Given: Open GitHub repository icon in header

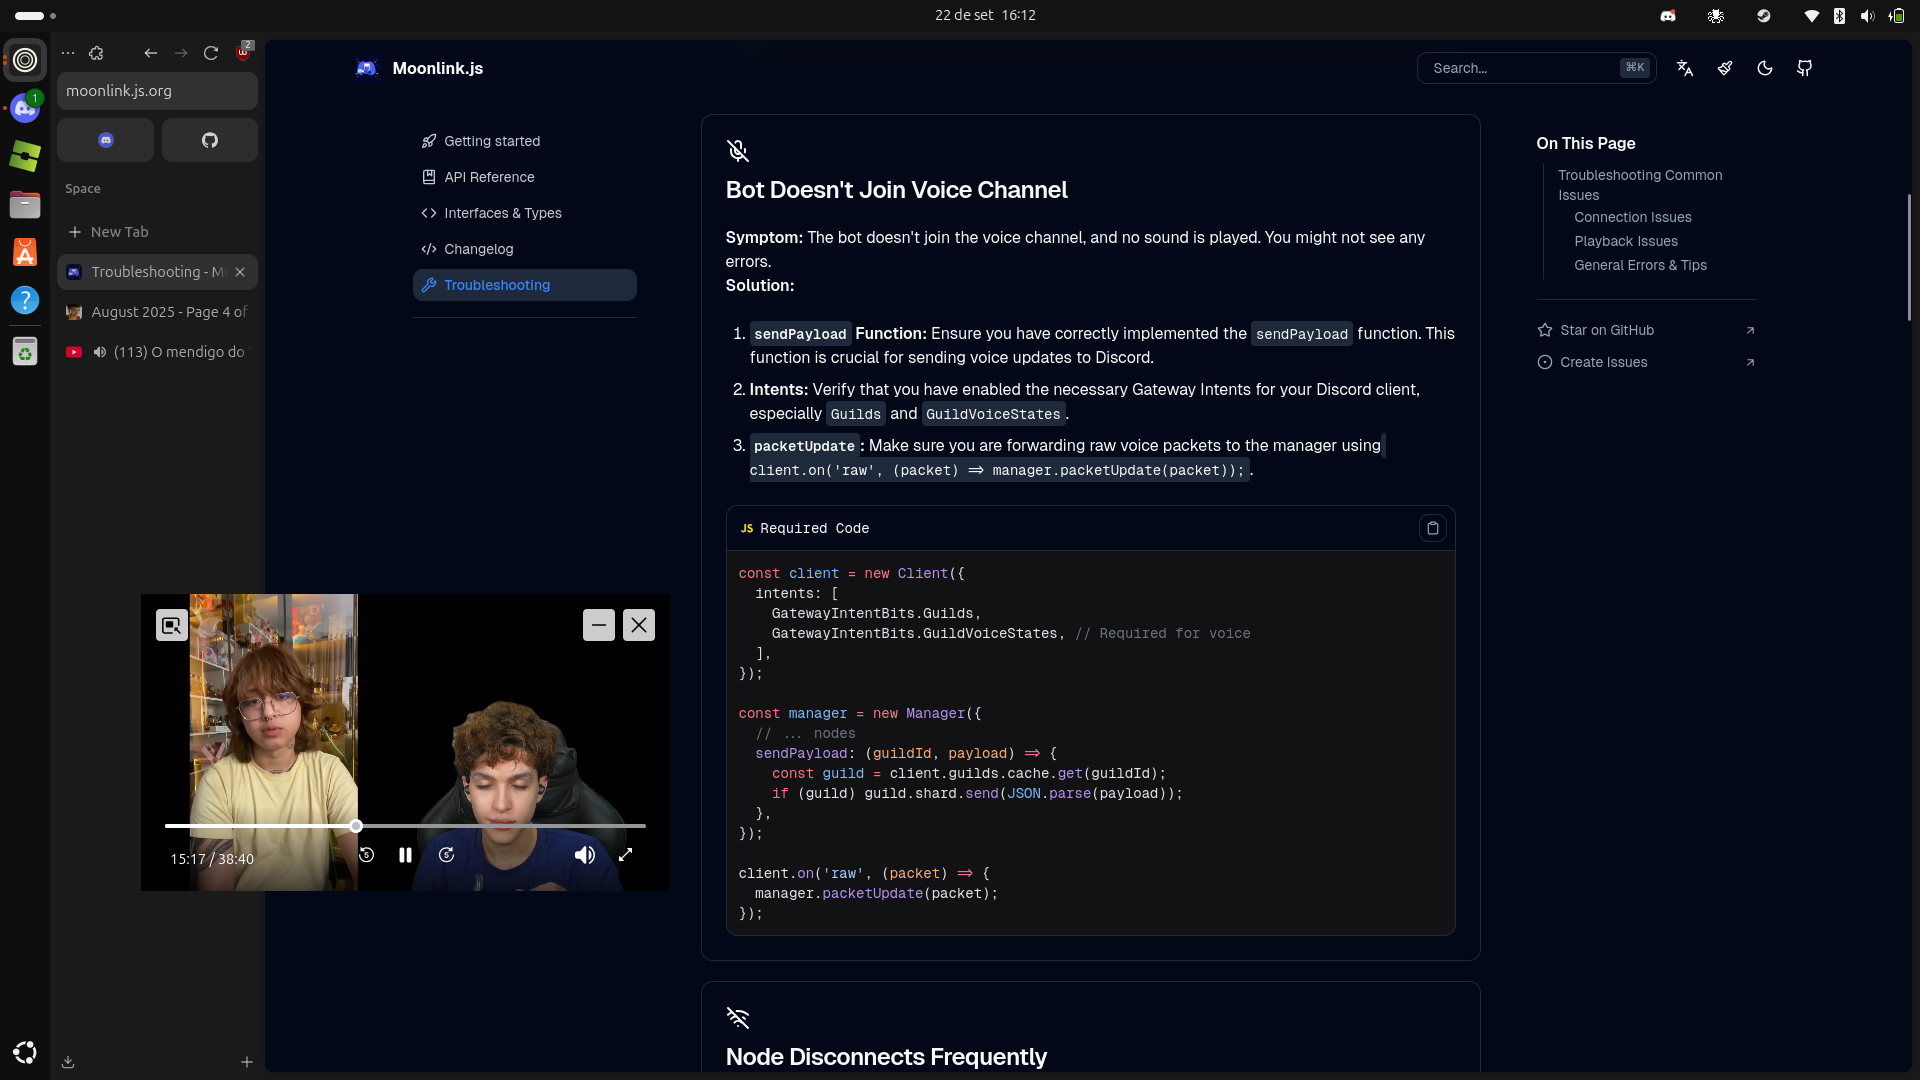Looking at the screenshot, I should coord(1805,68).
